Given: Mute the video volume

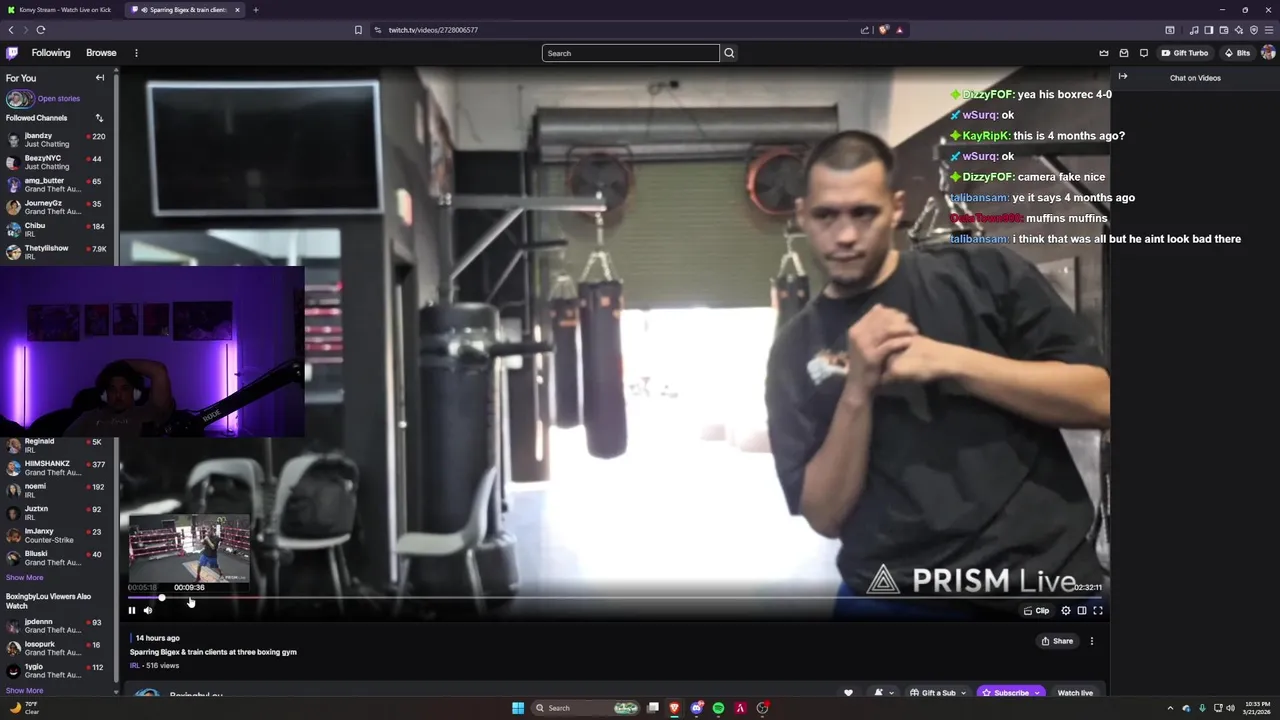Looking at the screenshot, I should tap(148, 611).
